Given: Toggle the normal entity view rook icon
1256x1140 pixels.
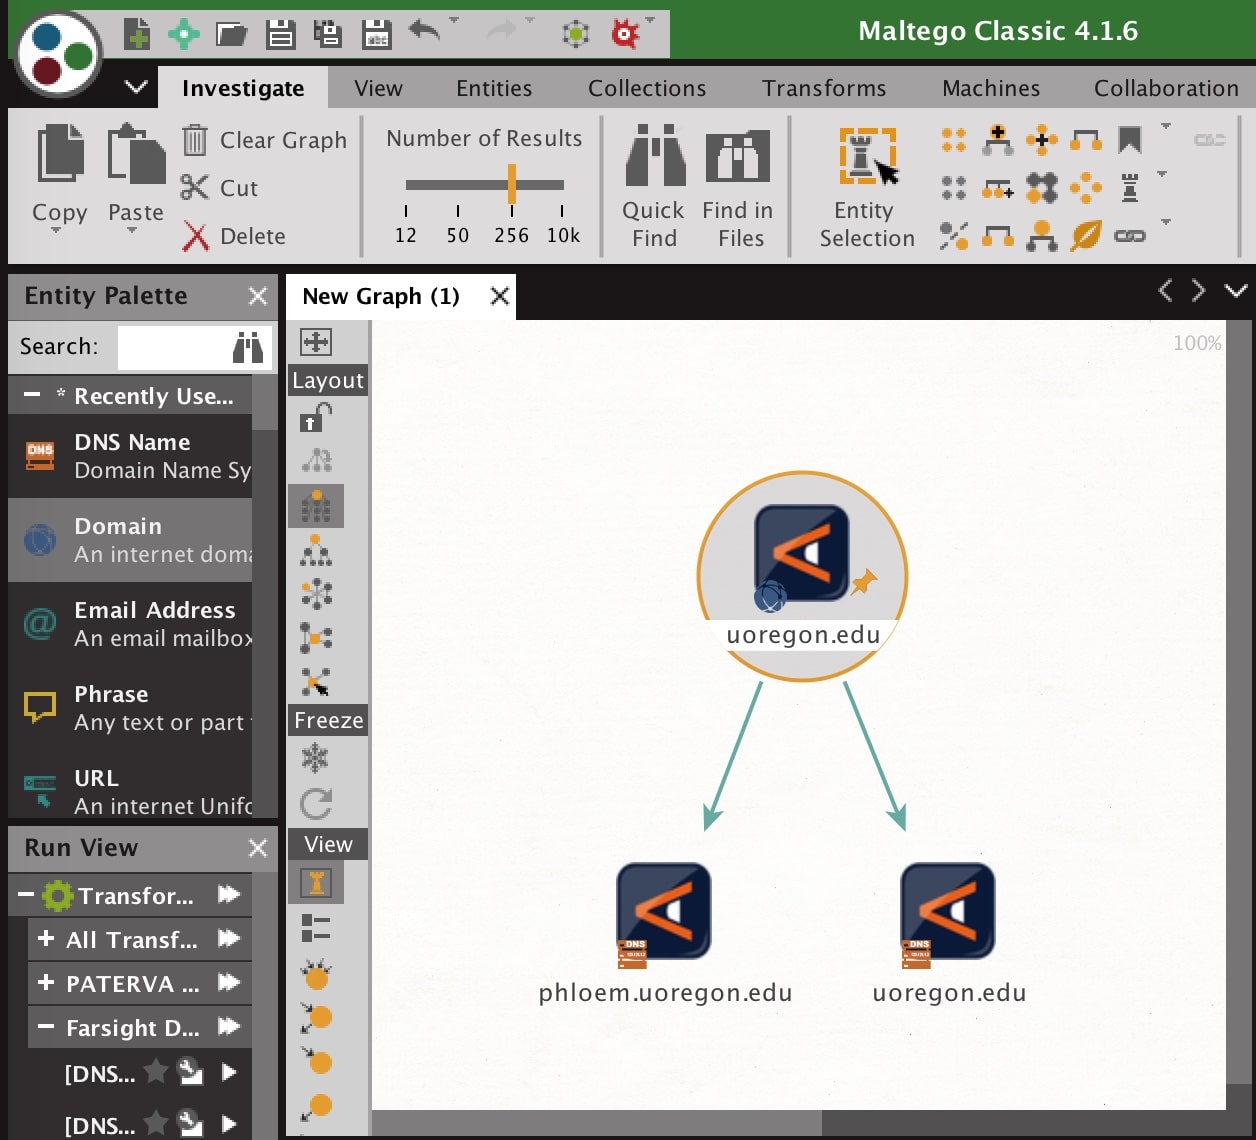Looking at the screenshot, I should coord(316,883).
